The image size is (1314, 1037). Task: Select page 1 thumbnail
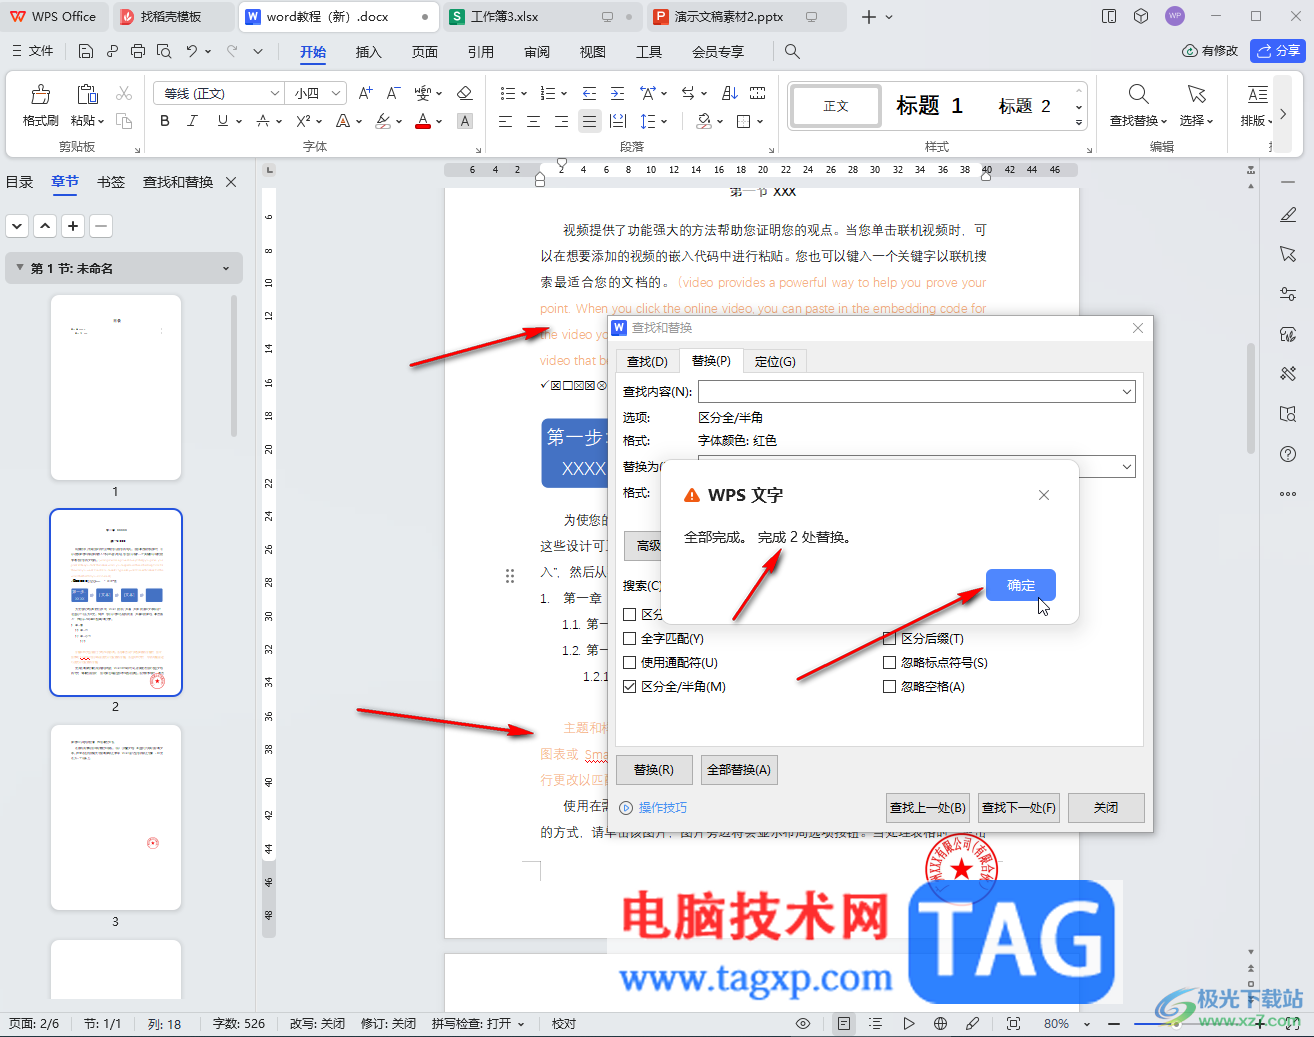[116, 387]
